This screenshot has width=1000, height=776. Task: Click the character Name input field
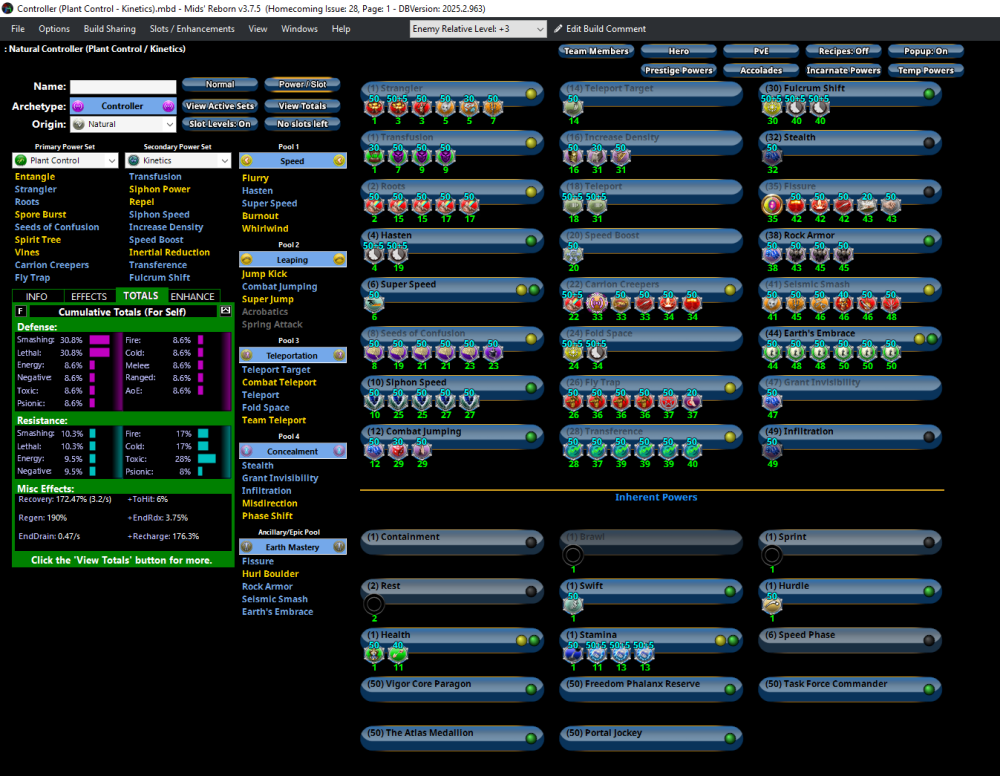(123, 87)
